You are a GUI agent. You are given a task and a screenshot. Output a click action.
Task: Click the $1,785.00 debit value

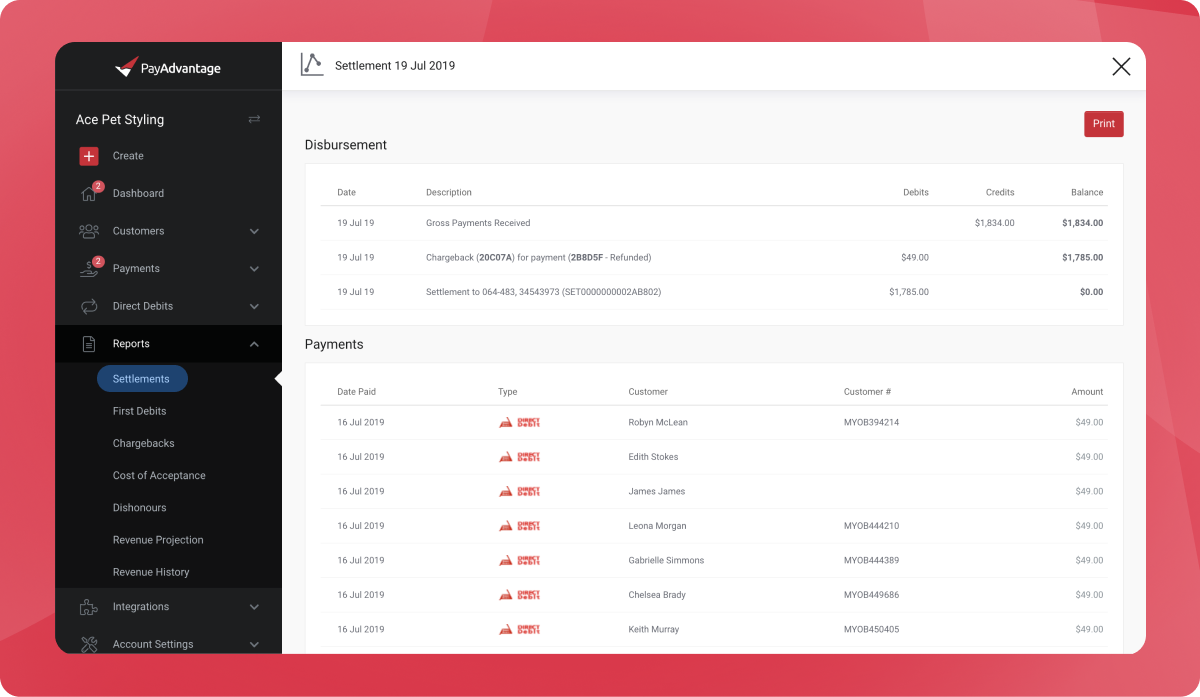[x=909, y=292]
